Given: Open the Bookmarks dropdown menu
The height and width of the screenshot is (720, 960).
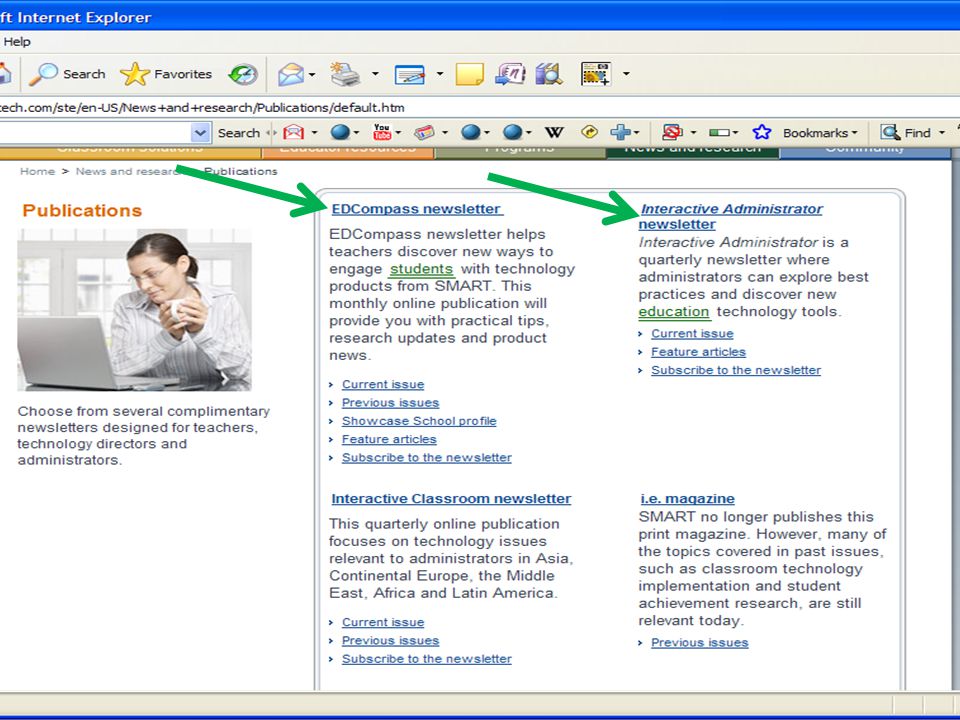Looking at the screenshot, I should click(x=820, y=133).
